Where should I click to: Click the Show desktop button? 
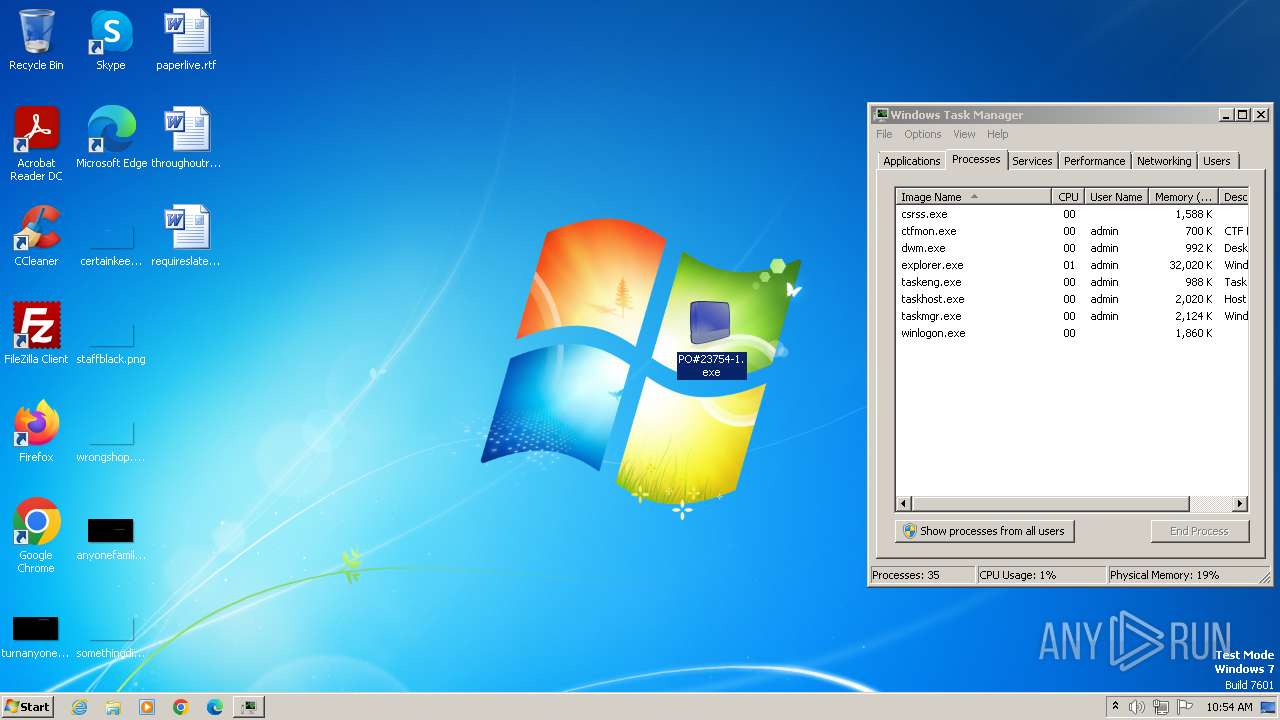(1269, 707)
